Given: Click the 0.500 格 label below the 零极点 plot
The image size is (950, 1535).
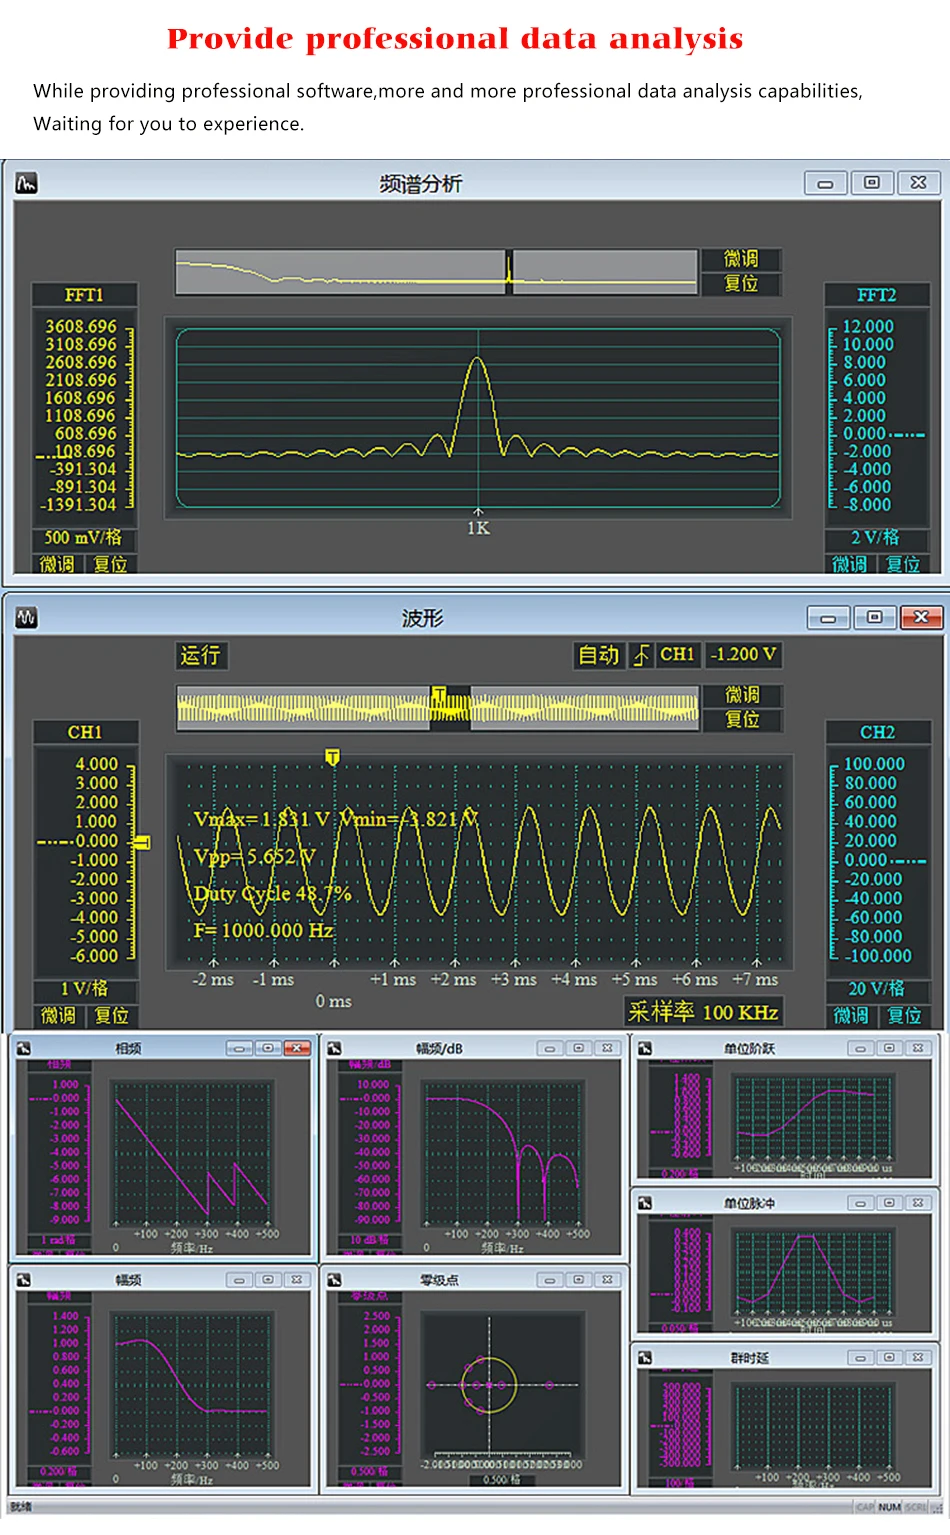Looking at the screenshot, I should tap(502, 1479).
